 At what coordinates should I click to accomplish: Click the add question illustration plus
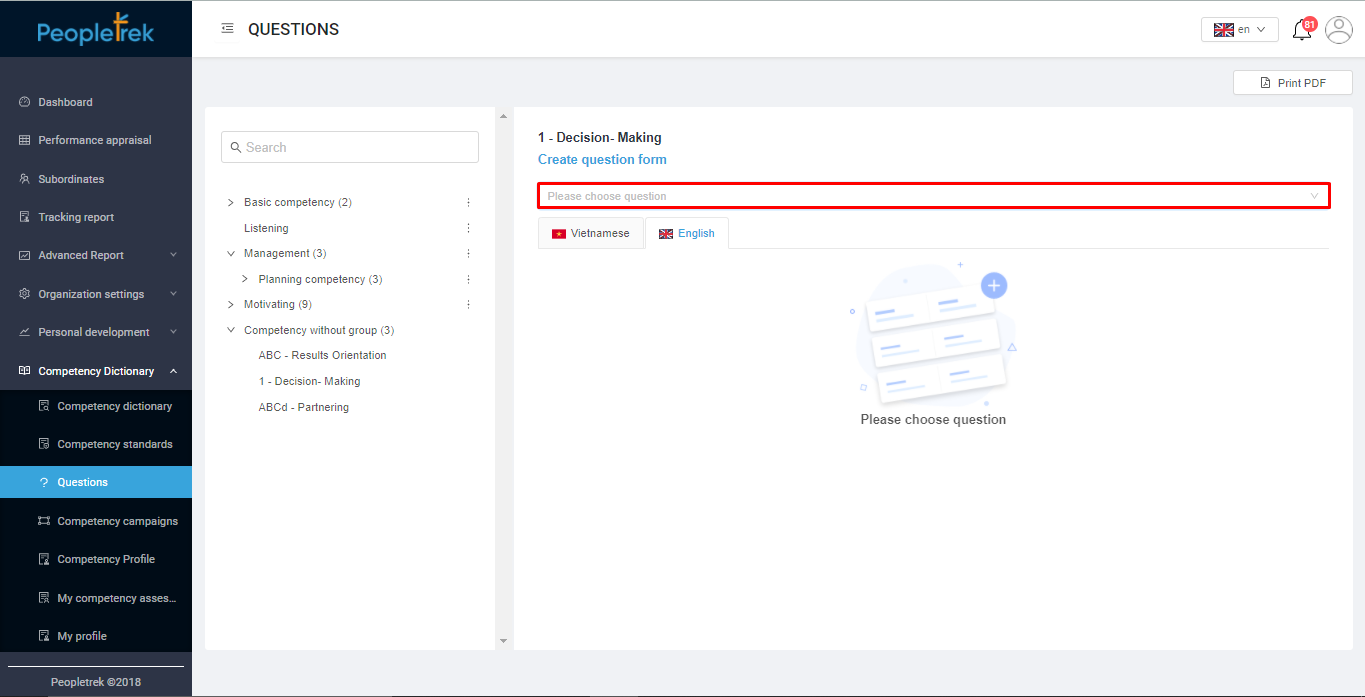tap(994, 285)
